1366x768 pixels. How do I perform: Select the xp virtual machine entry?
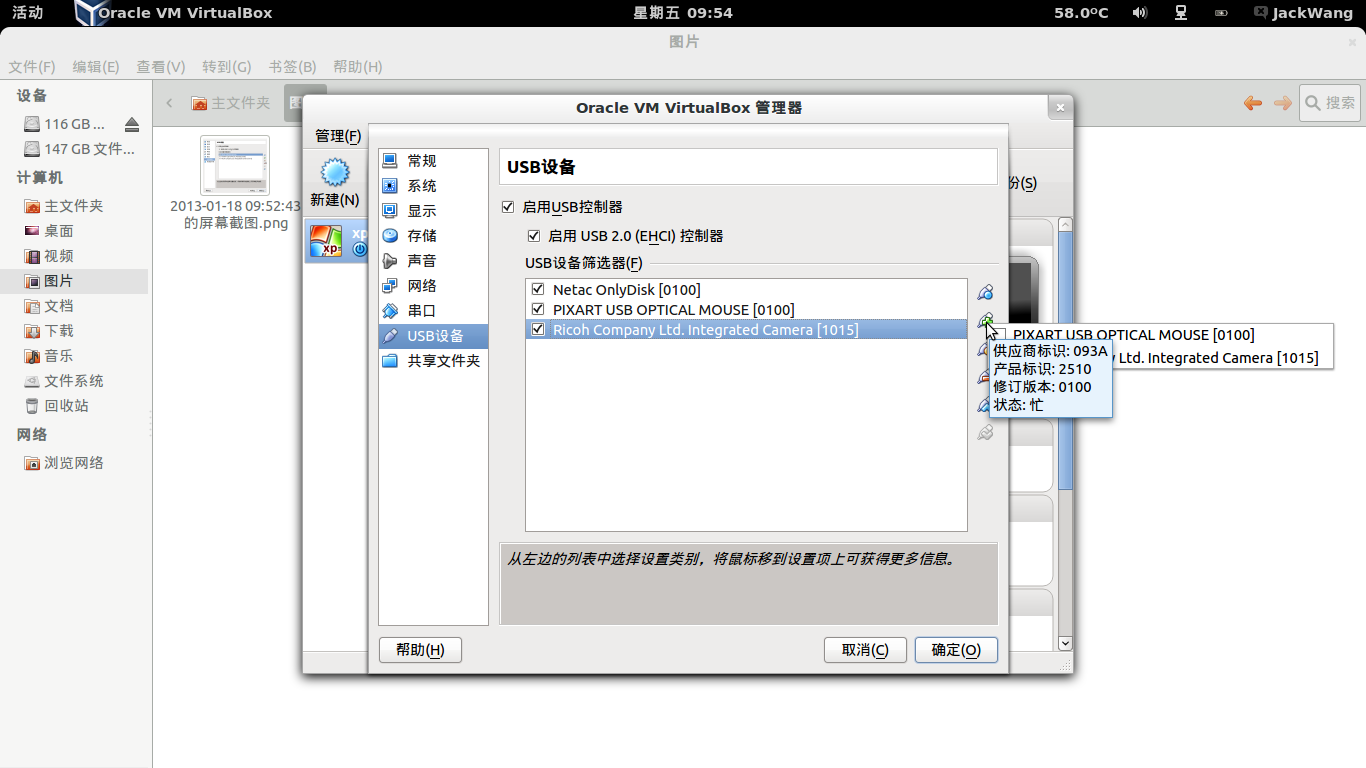point(336,241)
